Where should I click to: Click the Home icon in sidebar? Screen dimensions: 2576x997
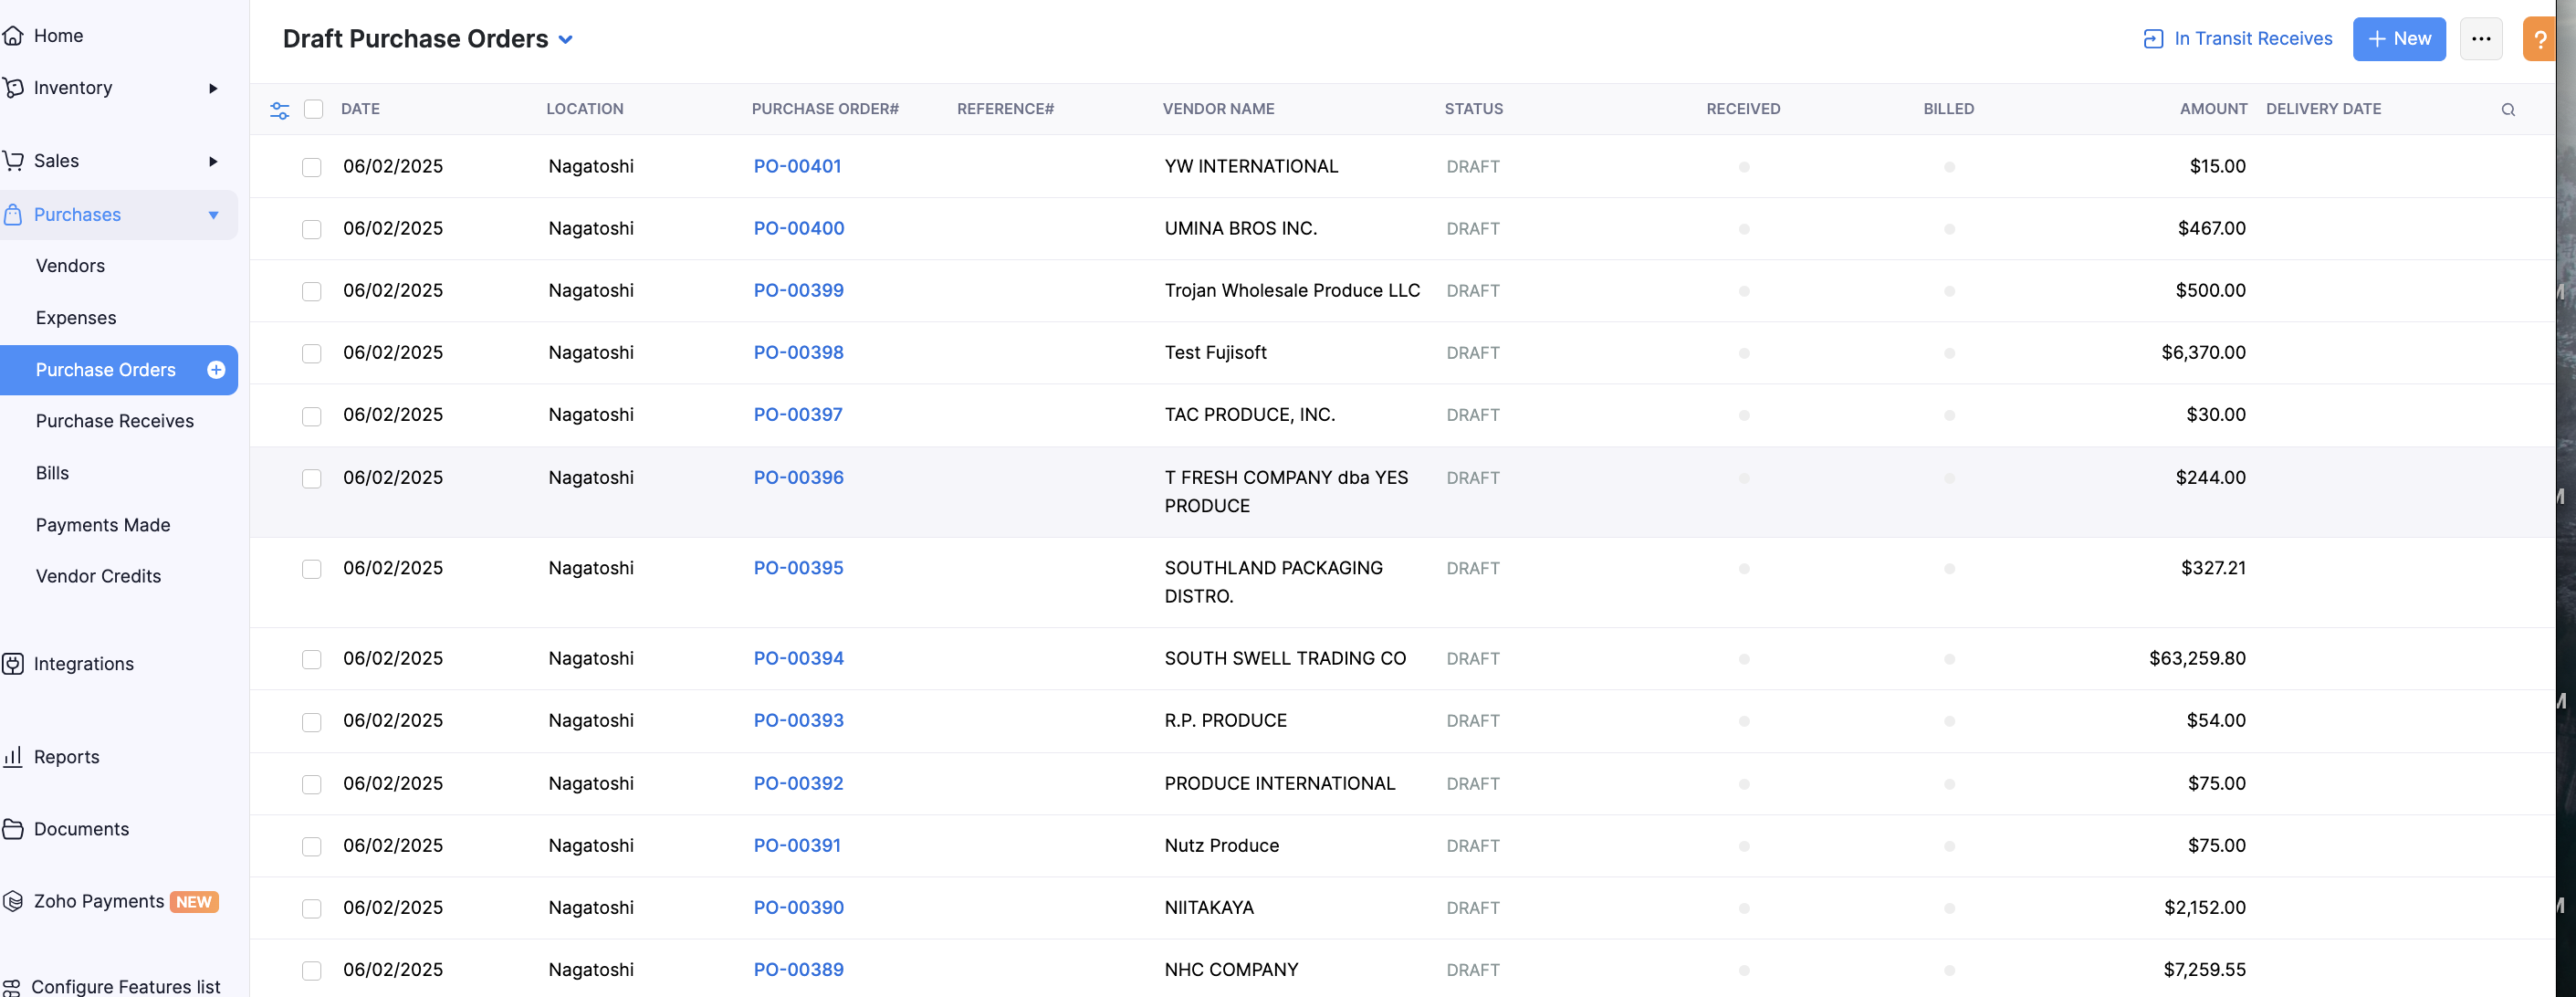(x=13, y=36)
